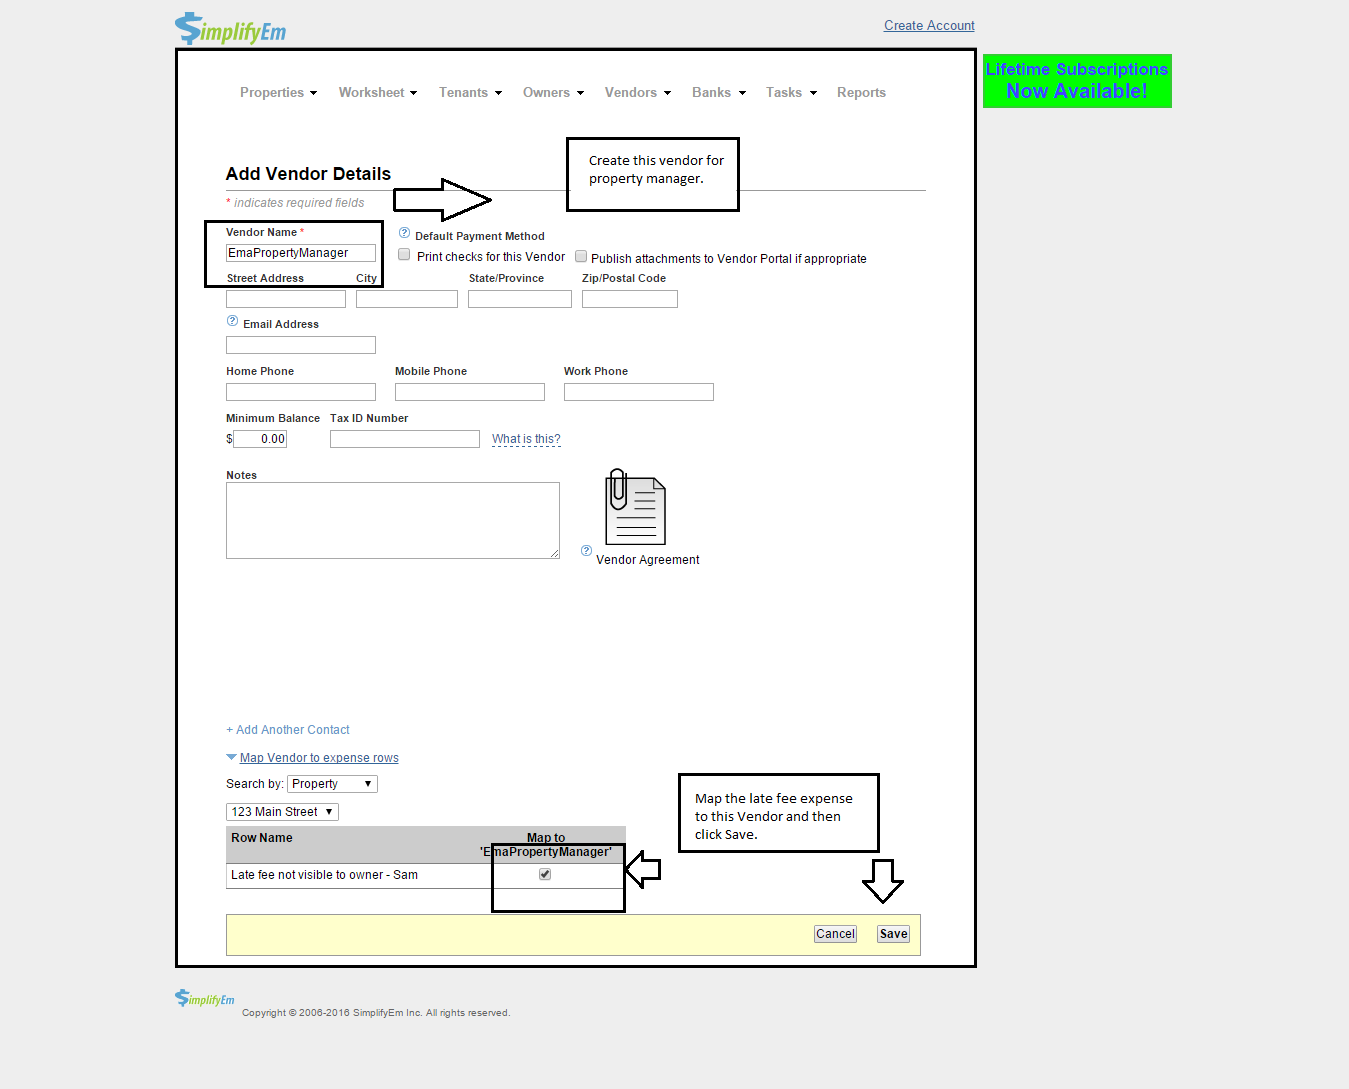The width and height of the screenshot is (1349, 1089).
Task: Click the small SimplifyEm footer logo
Action: (x=205, y=998)
